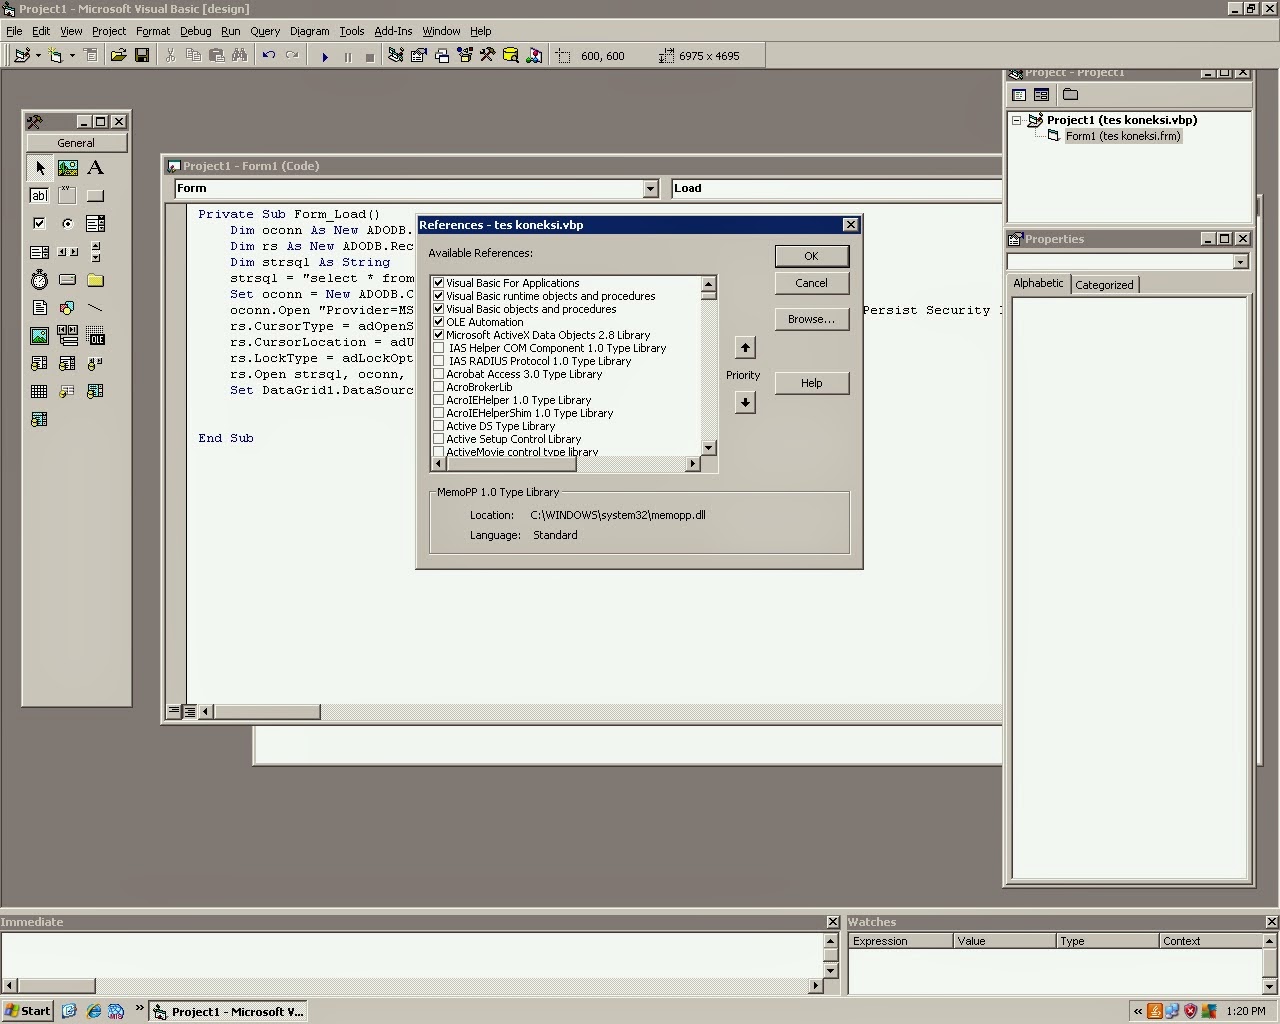
Task: Open the Menu Editor from the toolbar
Action: (90, 56)
